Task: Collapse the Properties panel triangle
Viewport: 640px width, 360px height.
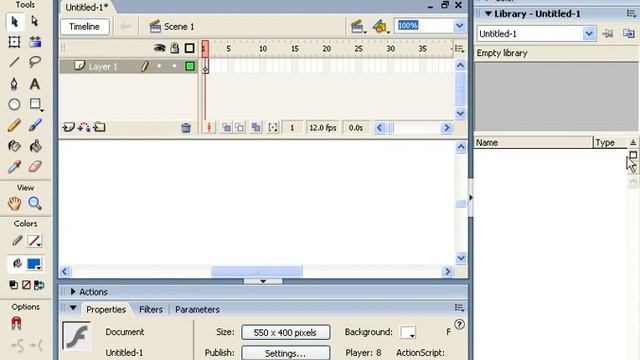Action: [x=73, y=308]
